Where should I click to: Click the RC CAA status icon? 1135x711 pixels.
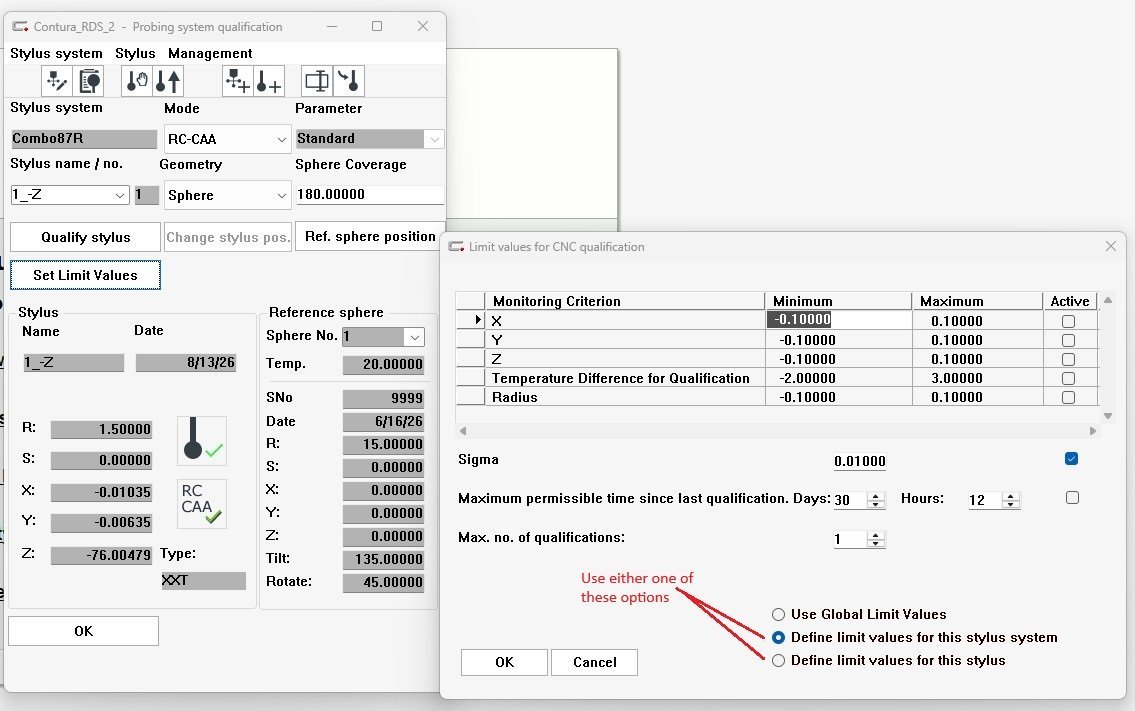tap(202, 503)
